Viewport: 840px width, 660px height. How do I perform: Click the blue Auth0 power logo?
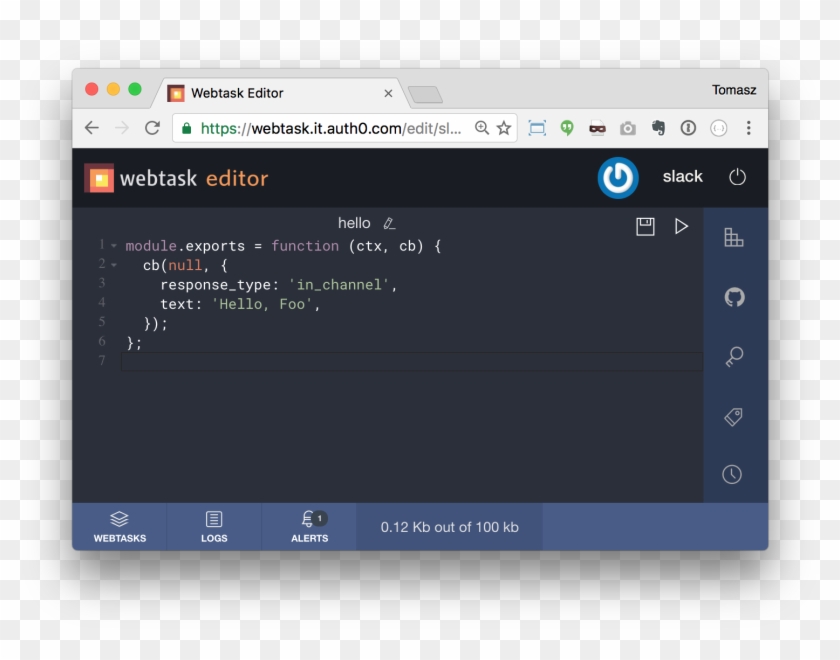tap(618, 178)
